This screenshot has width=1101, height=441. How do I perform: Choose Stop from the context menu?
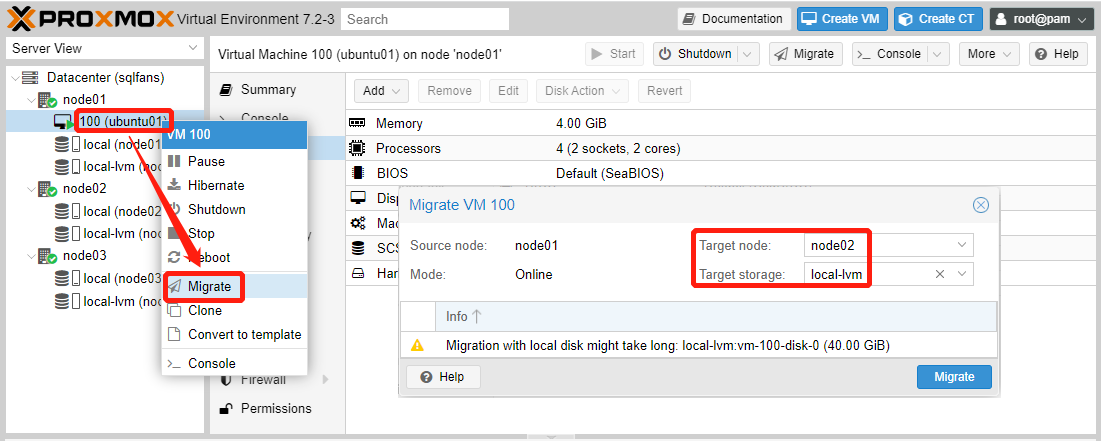click(235, 233)
